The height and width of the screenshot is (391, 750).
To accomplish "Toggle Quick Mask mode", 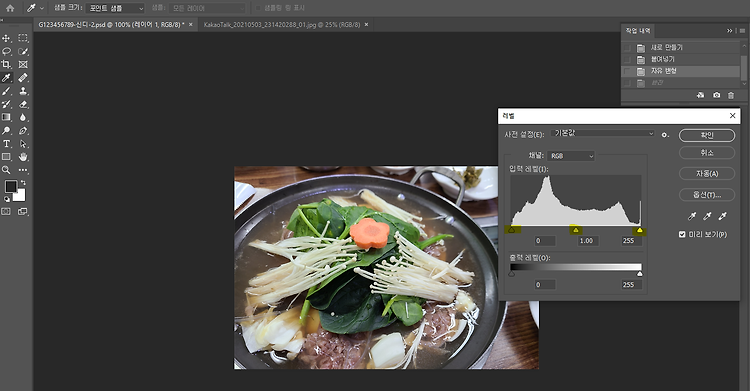I will point(6,211).
